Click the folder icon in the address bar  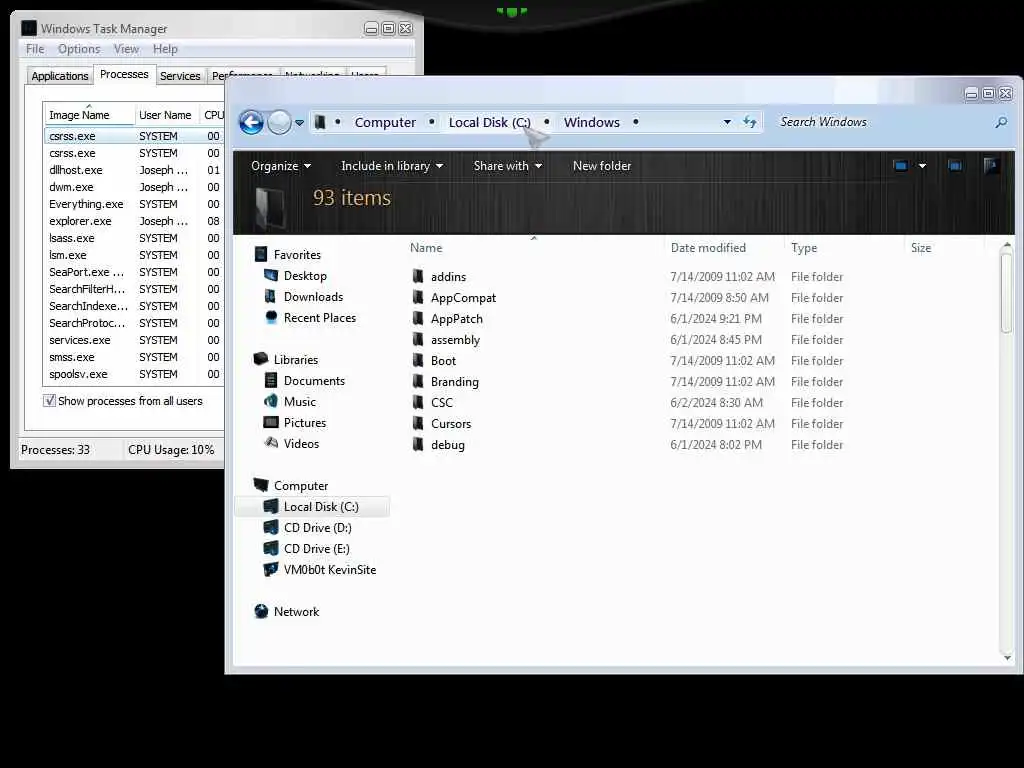(x=320, y=122)
